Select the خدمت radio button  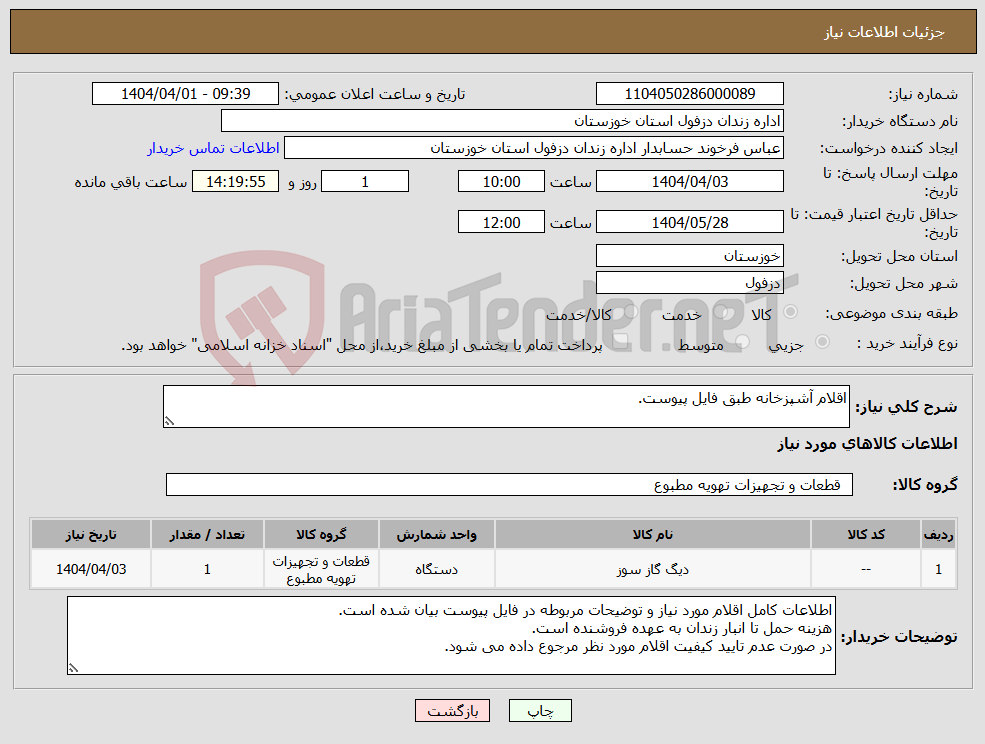[x=720, y=312]
